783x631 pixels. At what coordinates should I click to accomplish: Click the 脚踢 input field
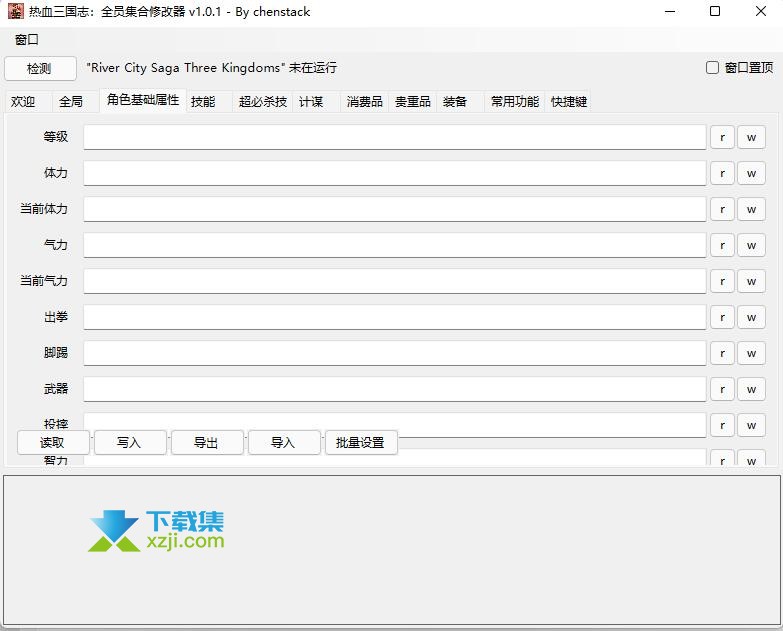tap(394, 353)
